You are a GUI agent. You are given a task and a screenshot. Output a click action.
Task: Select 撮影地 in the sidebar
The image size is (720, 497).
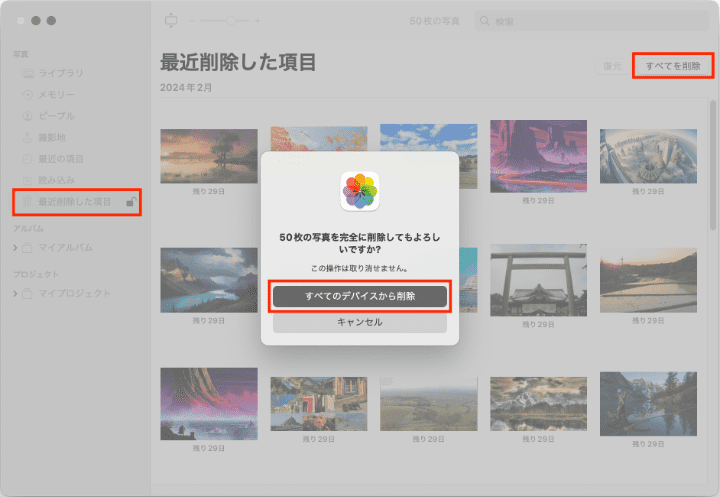pyautogui.click(x=51, y=137)
